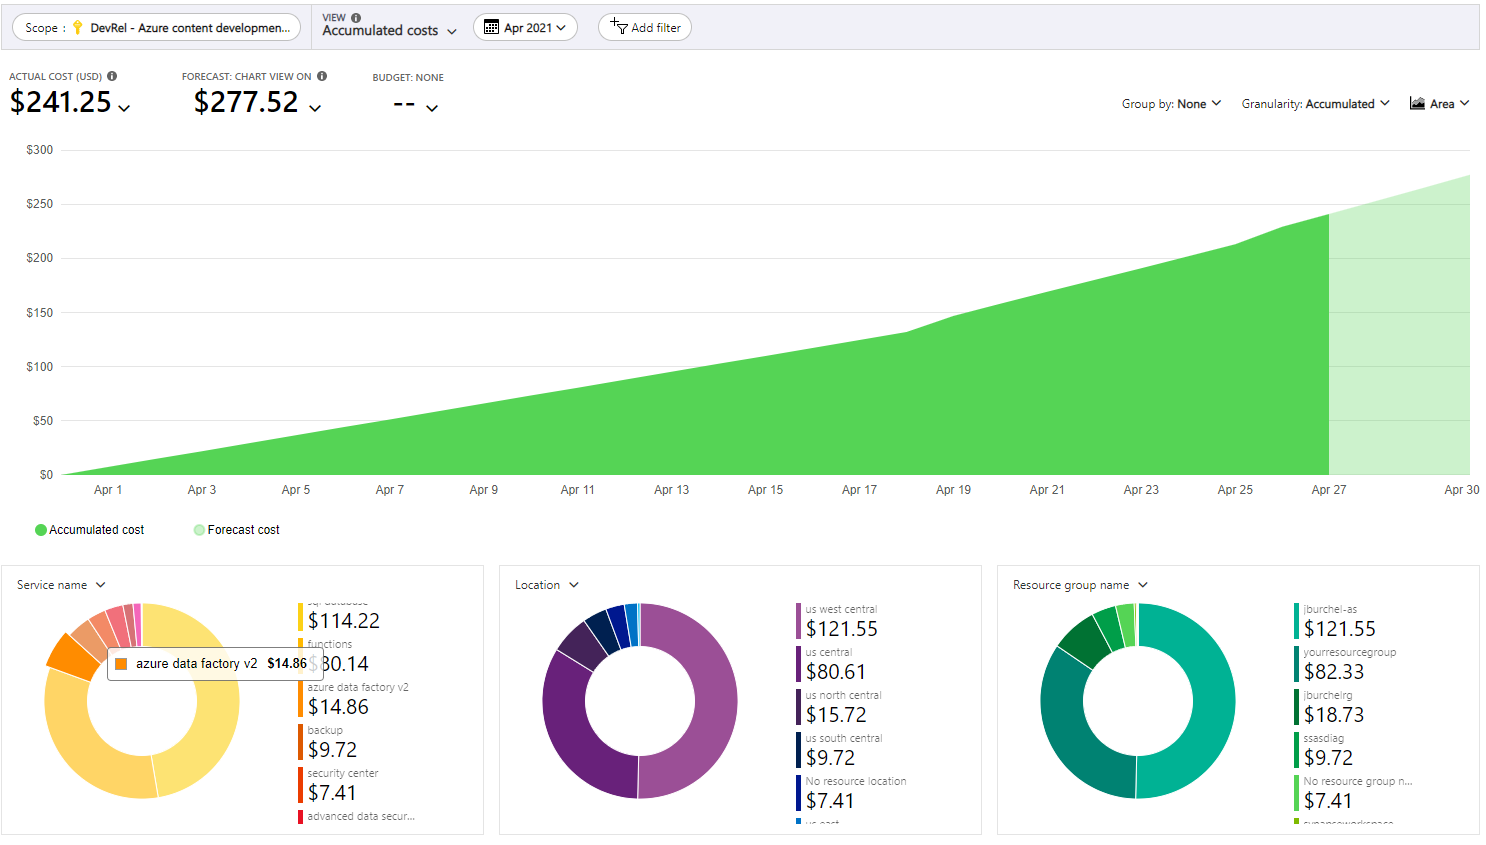Click the area chart icon near the chart type selector

pyautogui.click(x=1417, y=102)
